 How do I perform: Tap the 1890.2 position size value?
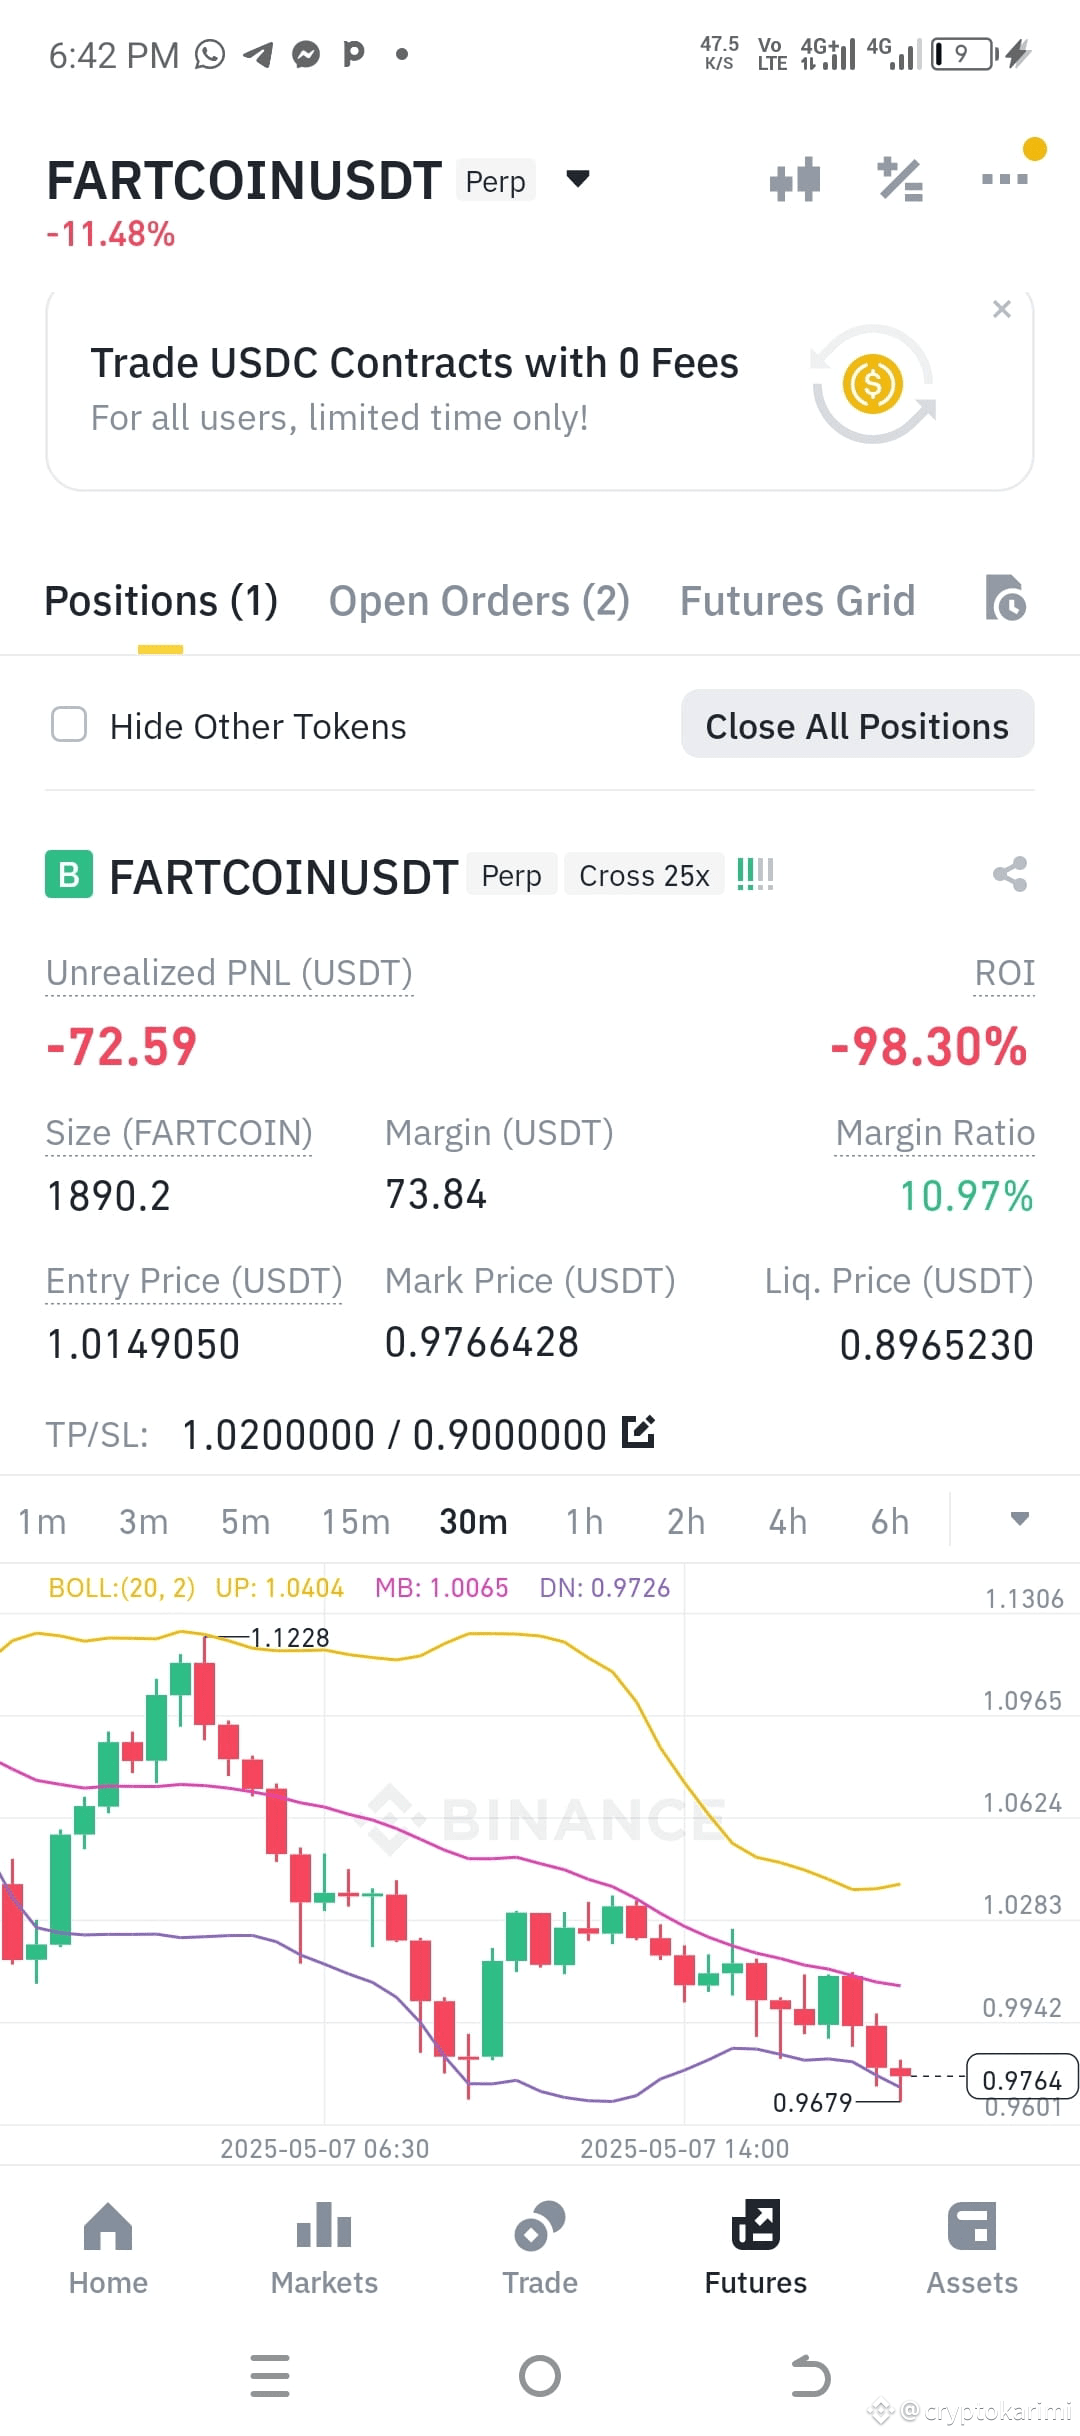click(x=109, y=1196)
